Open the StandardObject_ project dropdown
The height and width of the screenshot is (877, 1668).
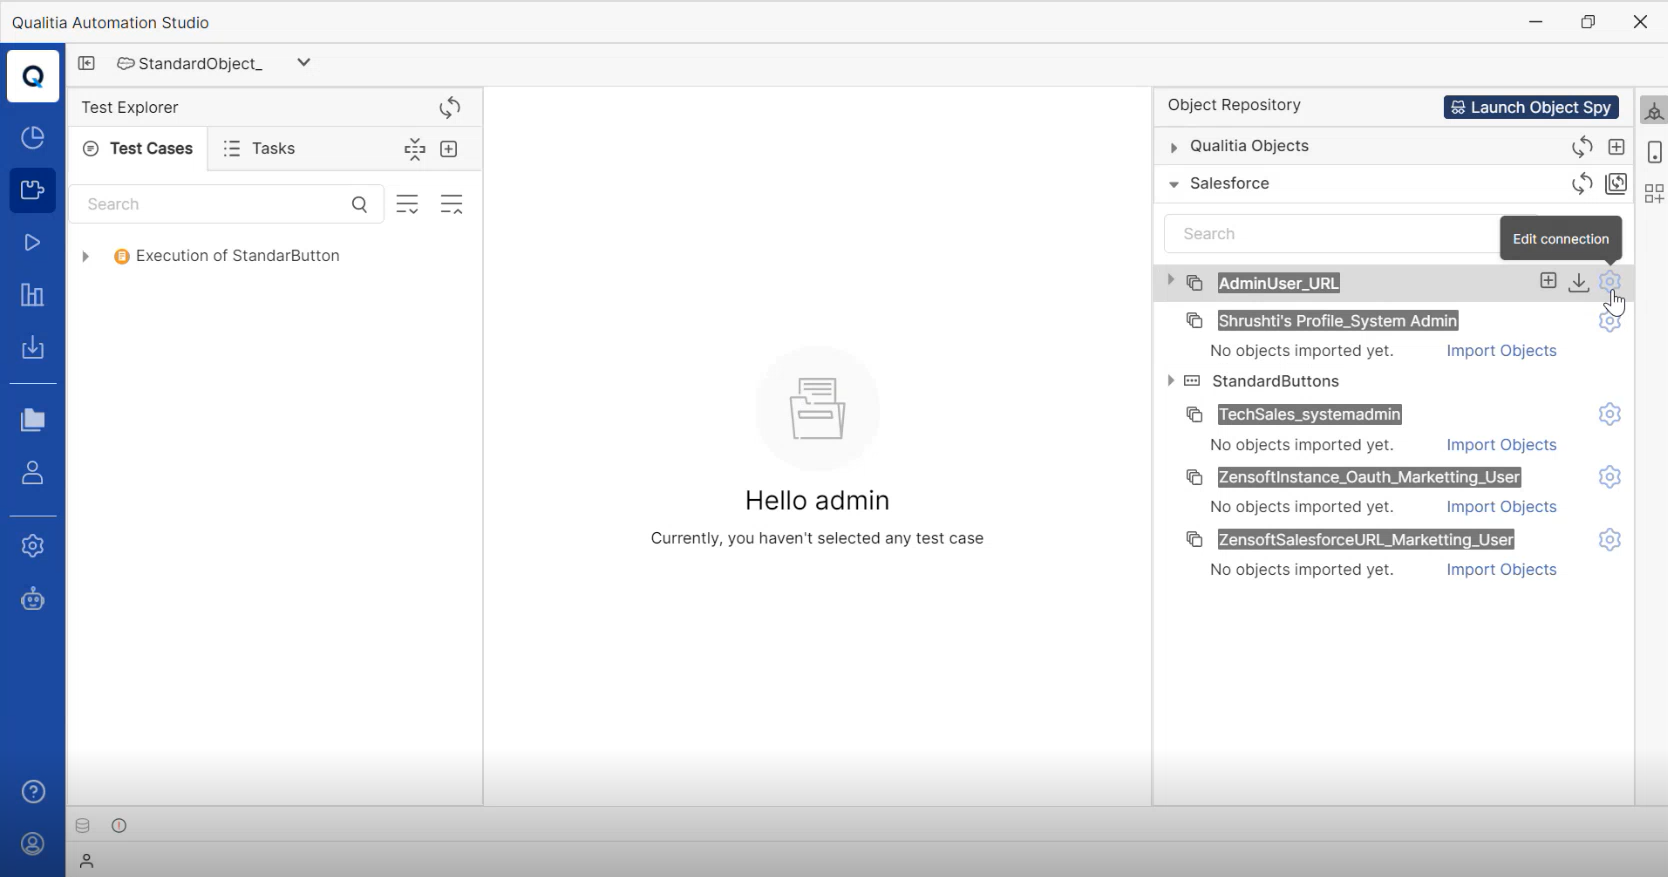pyautogui.click(x=304, y=63)
